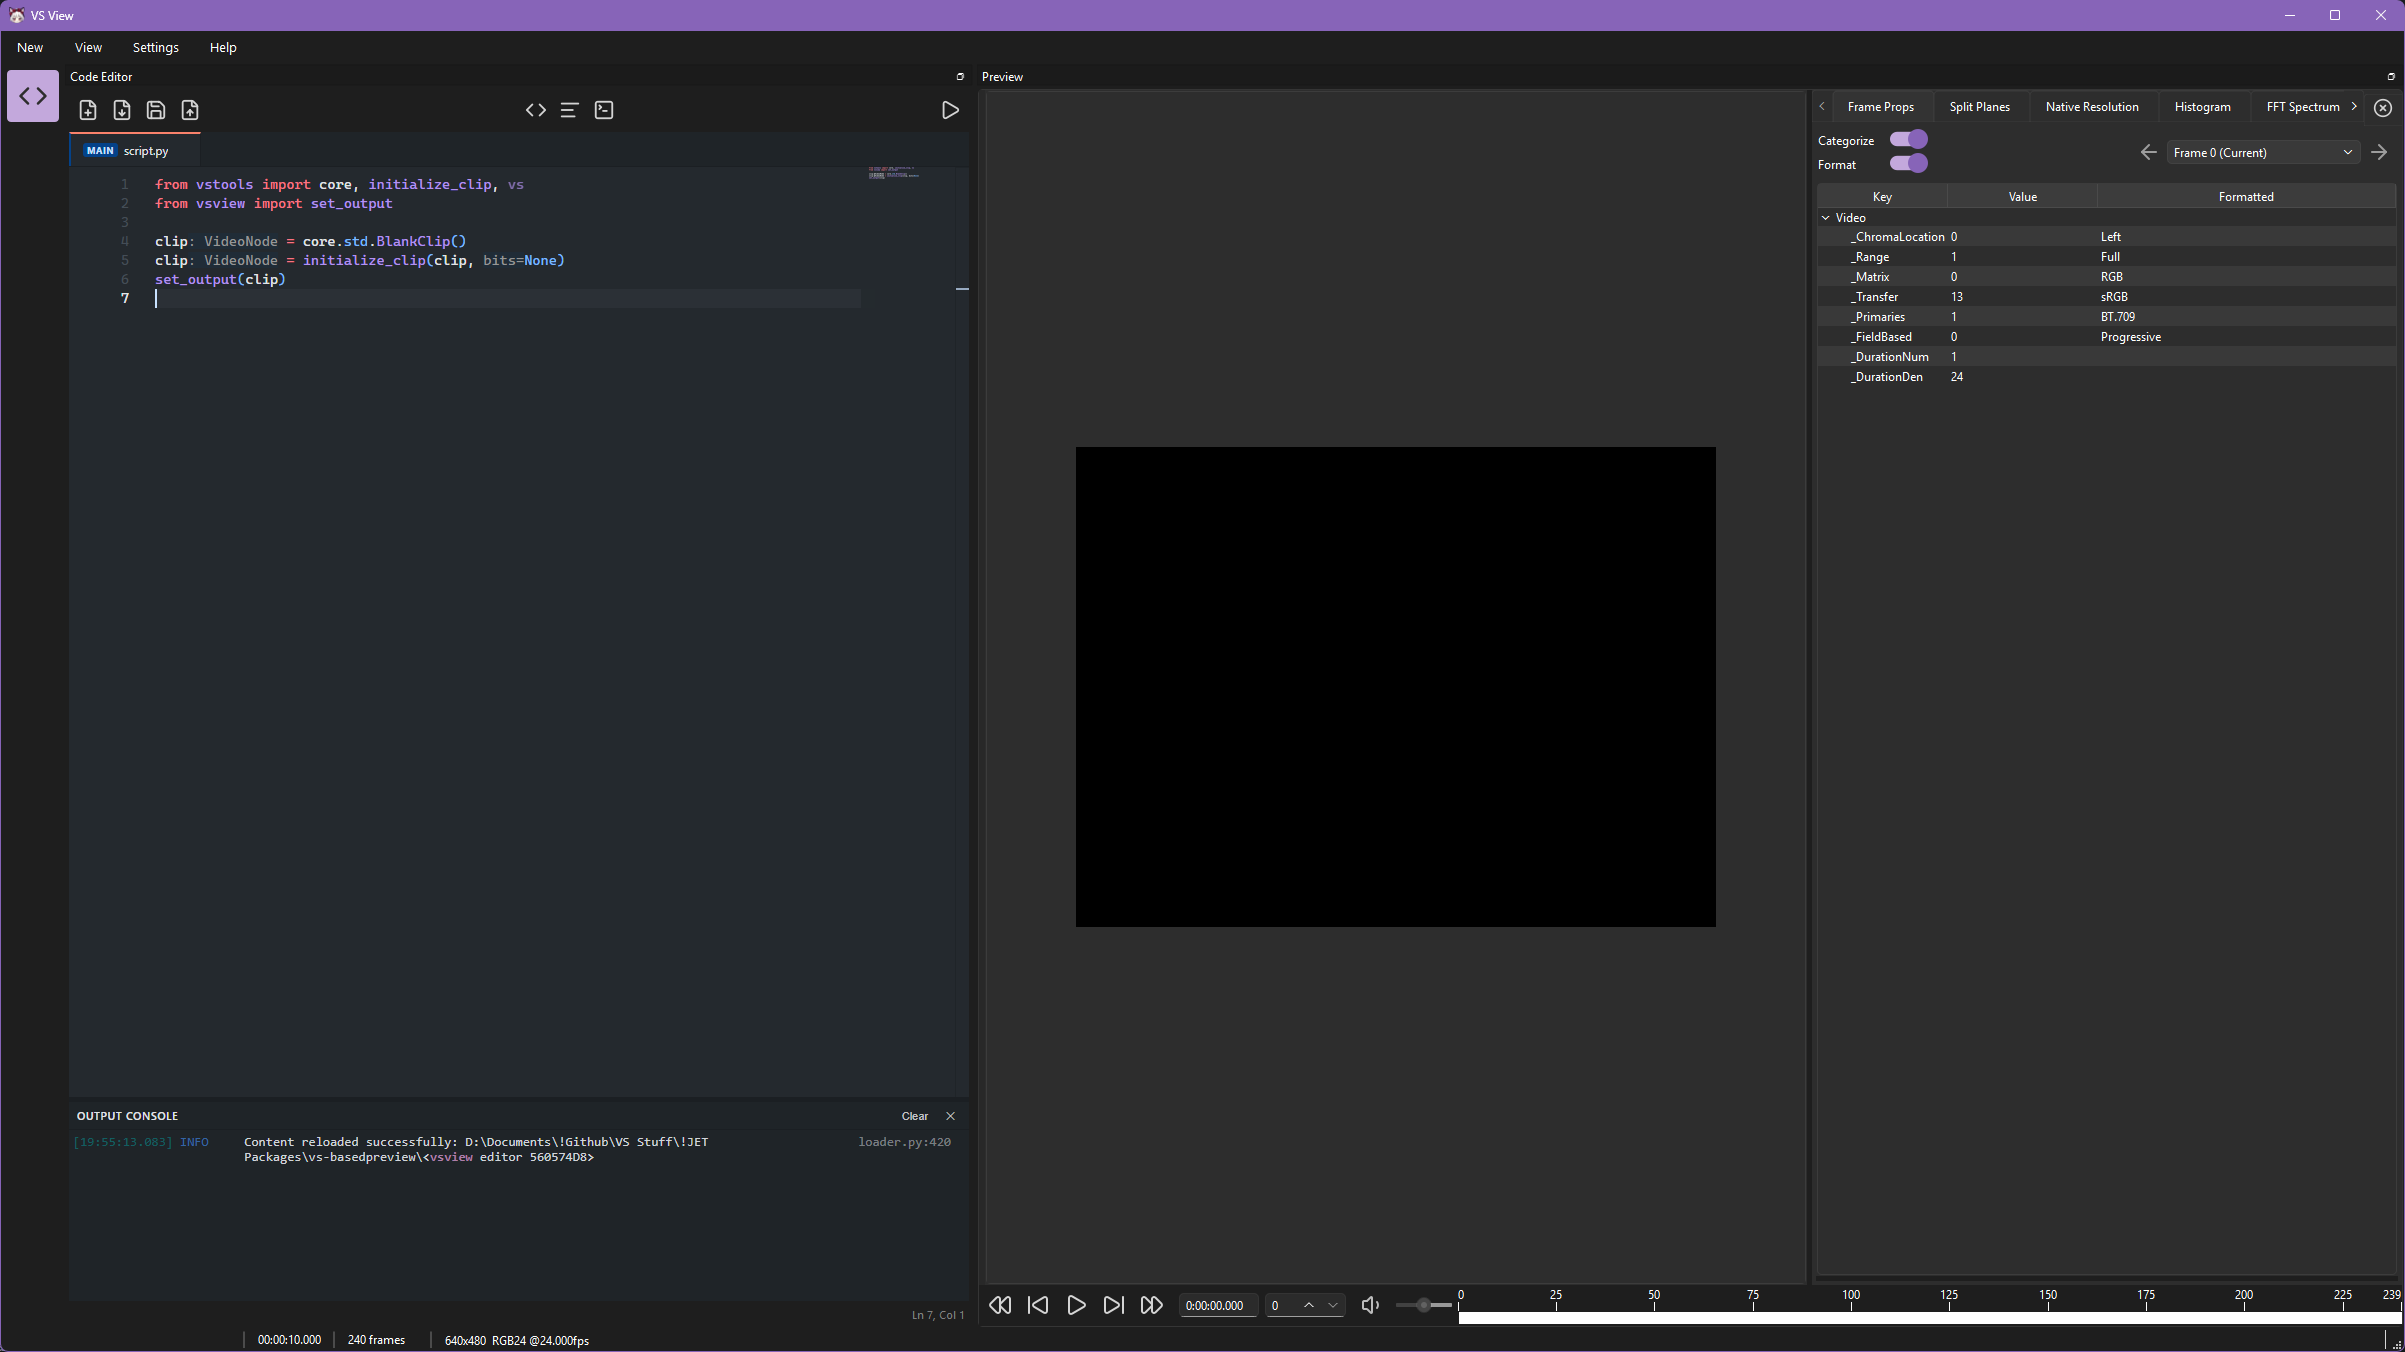2405x1352 pixels.
Task: Switch to the Frame Props tab
Action: coord(1881,107)
